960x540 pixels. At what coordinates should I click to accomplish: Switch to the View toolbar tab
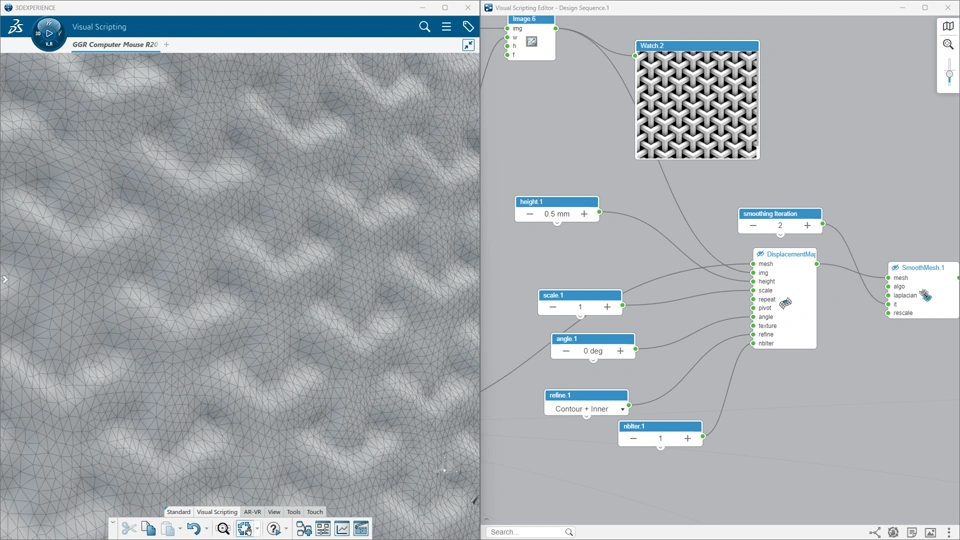click(x=274, y=512)
